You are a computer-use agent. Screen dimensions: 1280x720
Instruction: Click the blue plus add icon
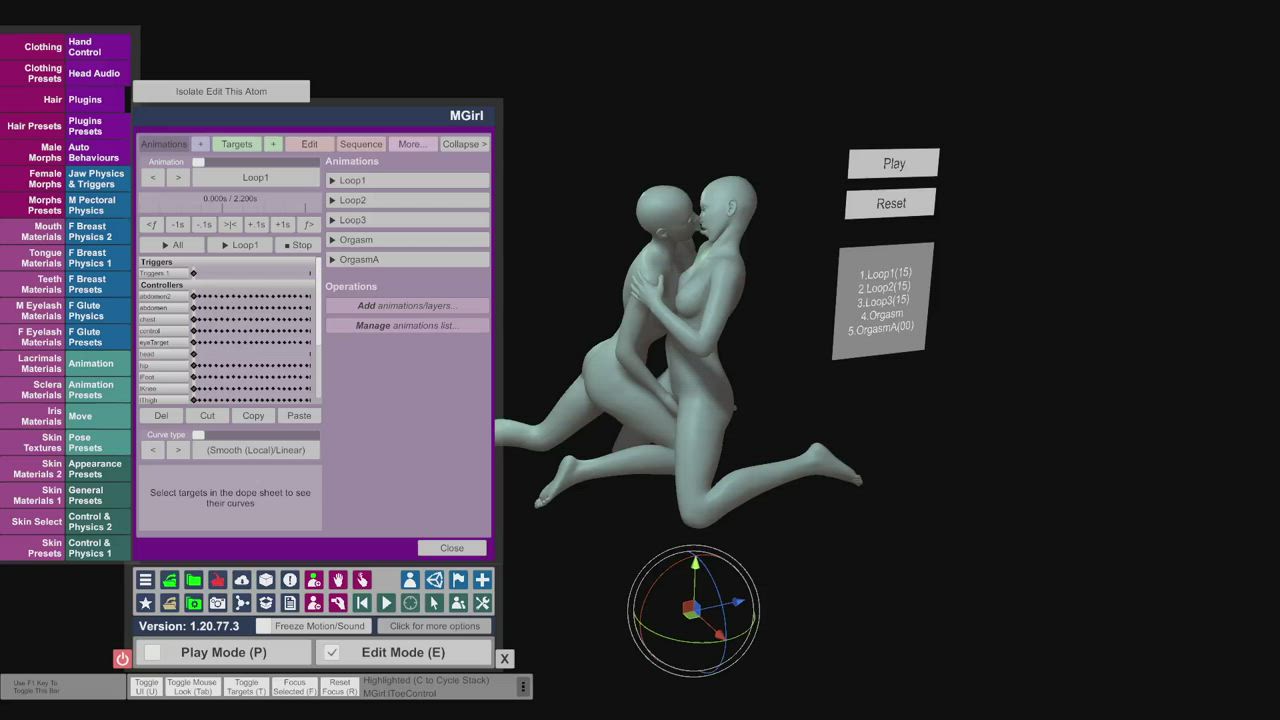(x=482, y=580)
